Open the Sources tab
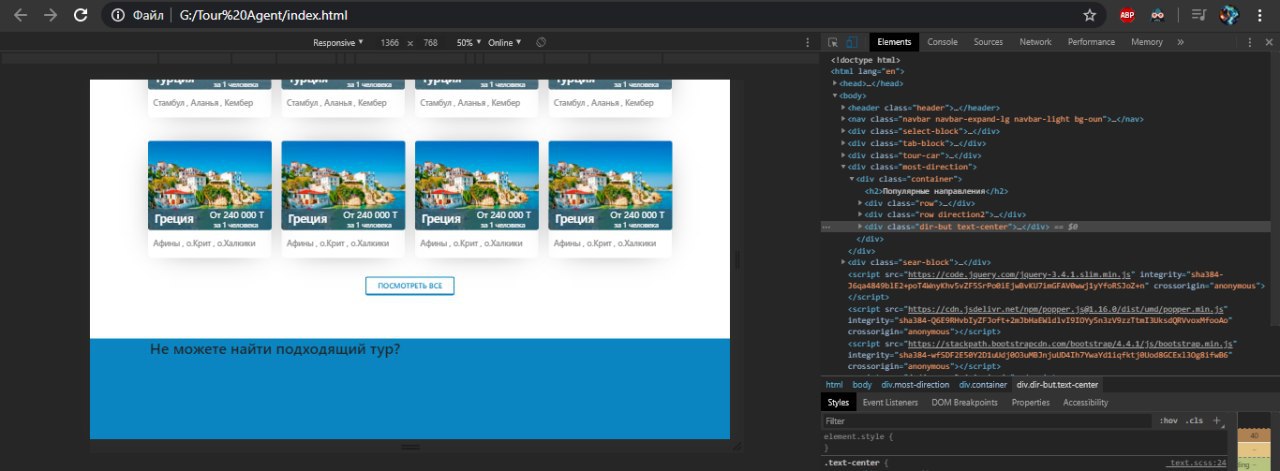1280x471 pixels. pos(988,42)
